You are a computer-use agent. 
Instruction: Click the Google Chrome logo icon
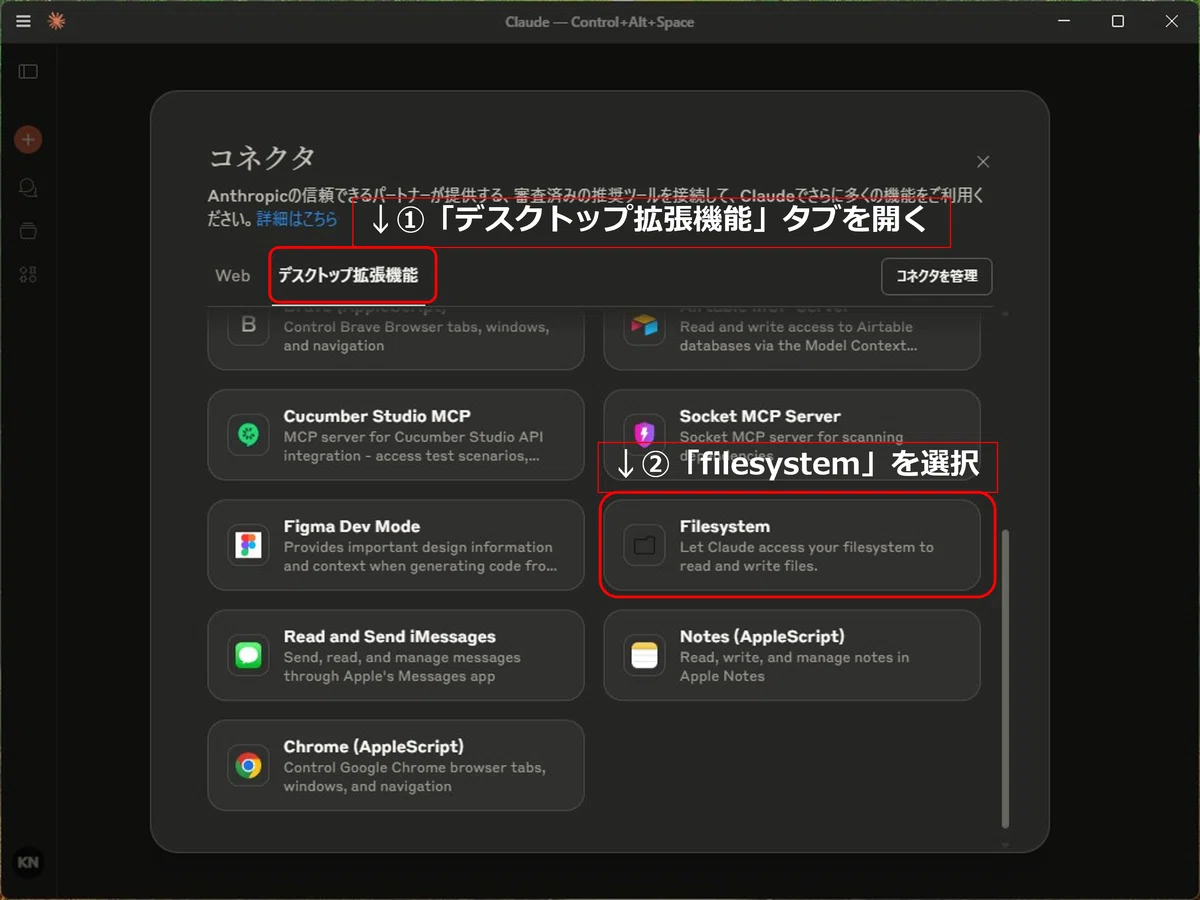tap(248, 766)
